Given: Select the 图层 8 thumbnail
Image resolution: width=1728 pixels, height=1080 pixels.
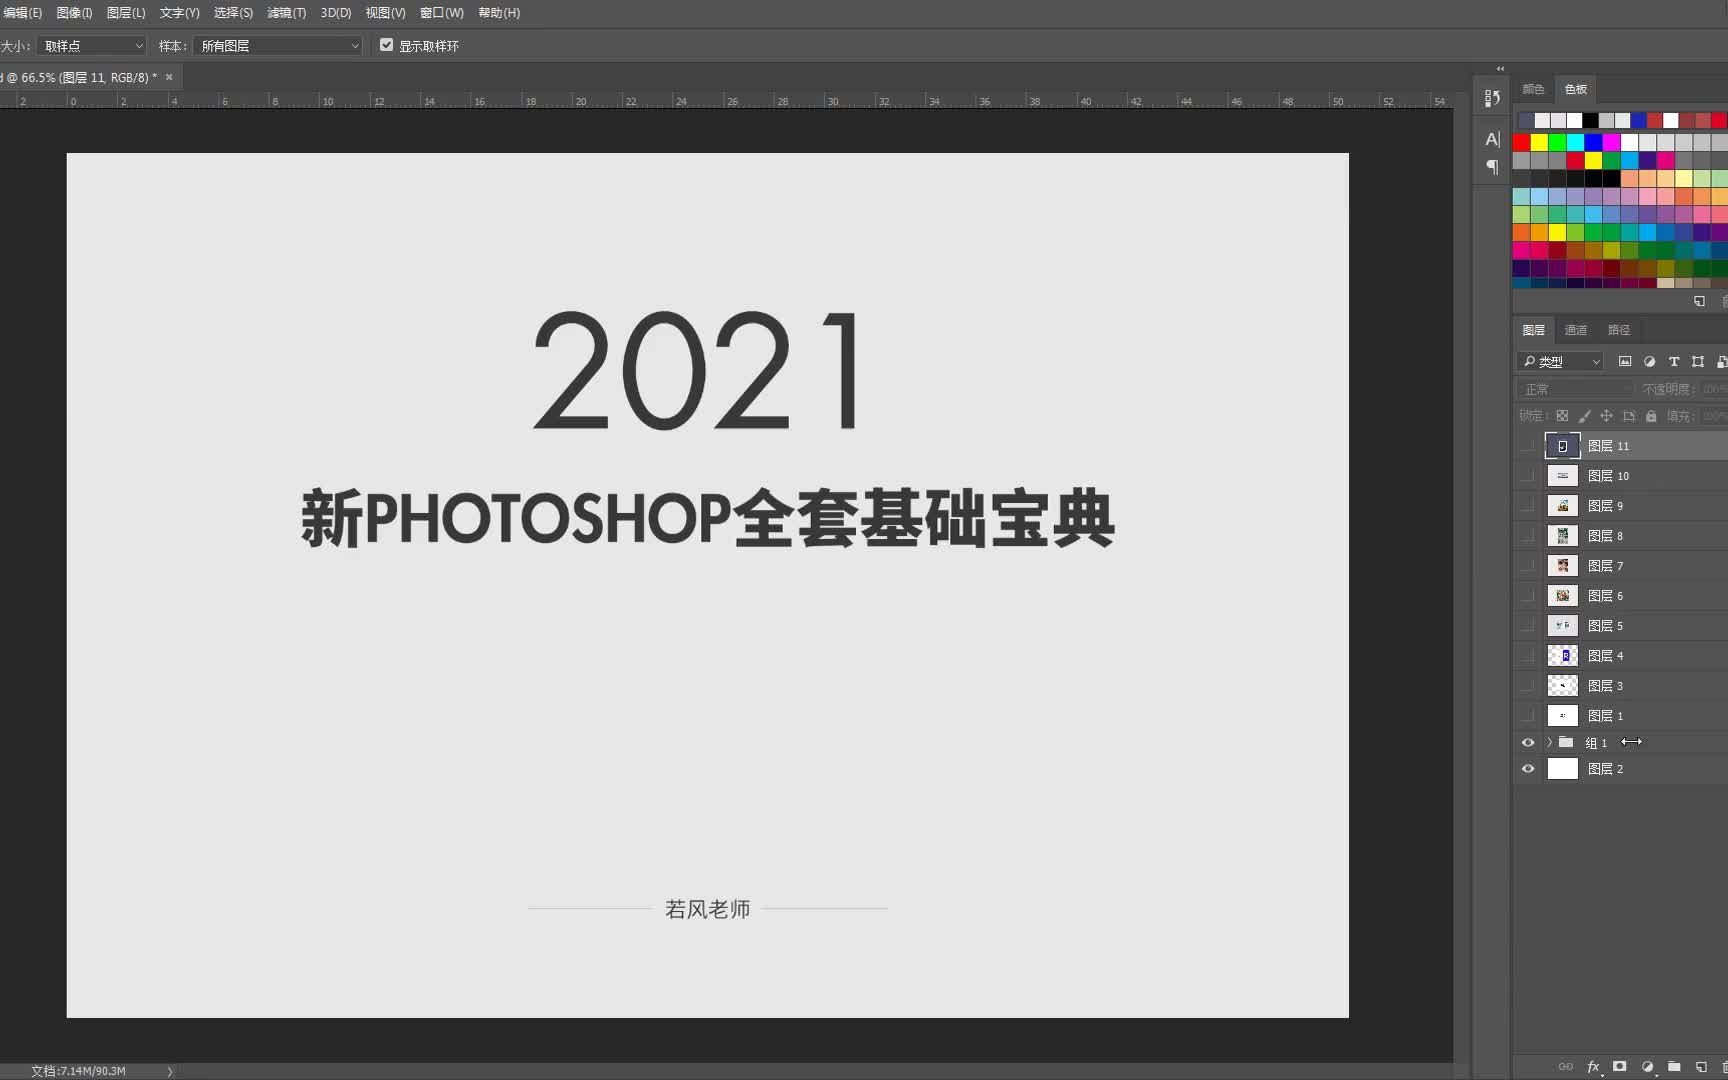Looking at the screenshot, I should pyautogui.click(x=1562, y=536).
